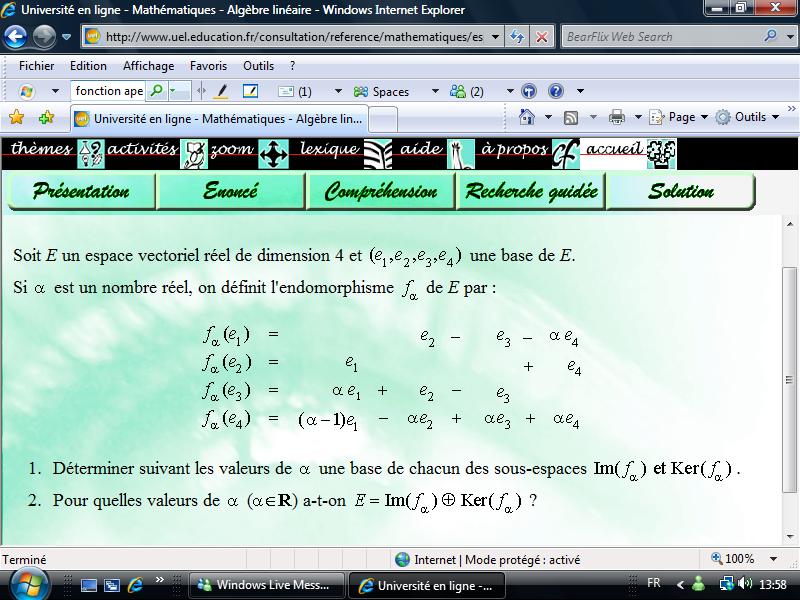Viewport: 800px width, 600px height.
Task: Click the Internet Explorer quick launch icon
Action: tap(135, 585)
